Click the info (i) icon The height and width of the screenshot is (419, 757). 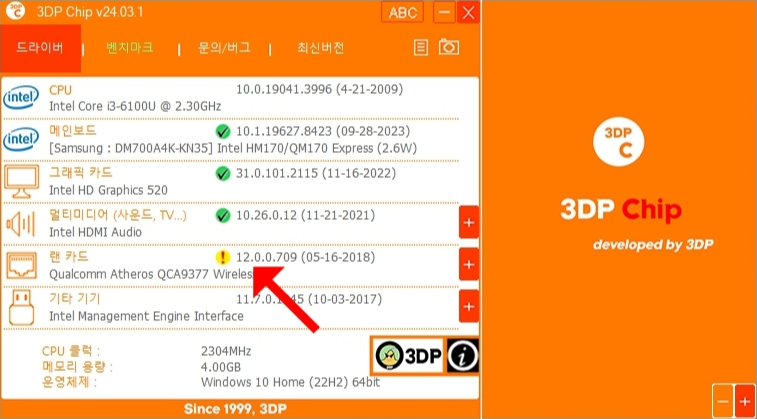463,356
